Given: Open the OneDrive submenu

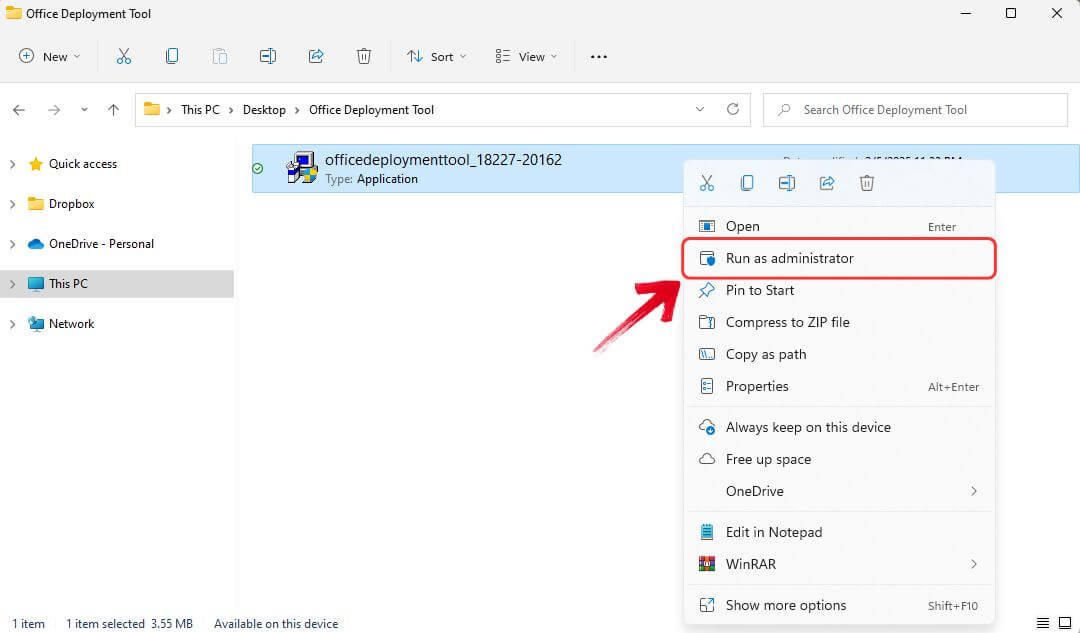Looking at the screenshot, I should point(839,491).
